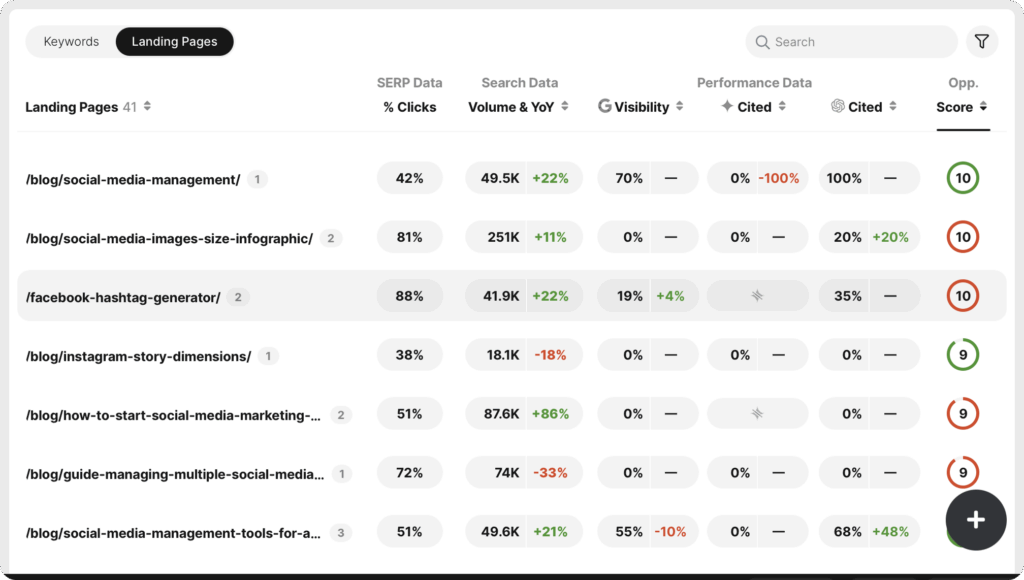Sort by Google Visibility column arrows

tap(680, 107)
